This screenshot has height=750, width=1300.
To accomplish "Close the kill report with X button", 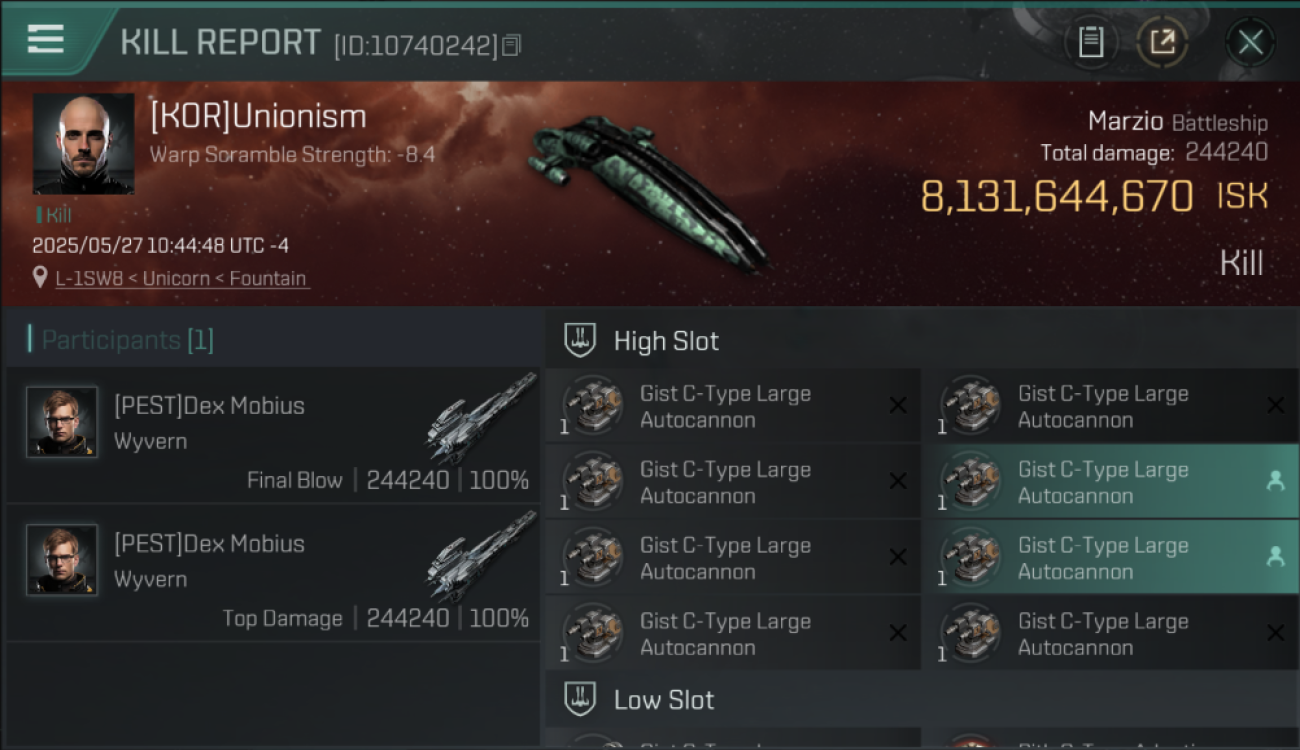I will point(1250,42).
